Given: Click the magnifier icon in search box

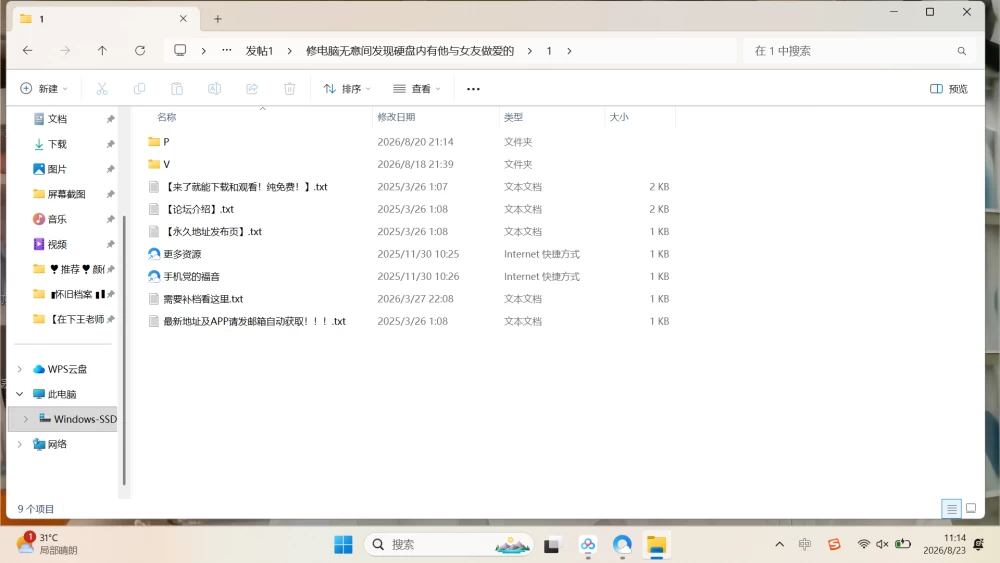Looking at the screenshot, I should 962,51.
